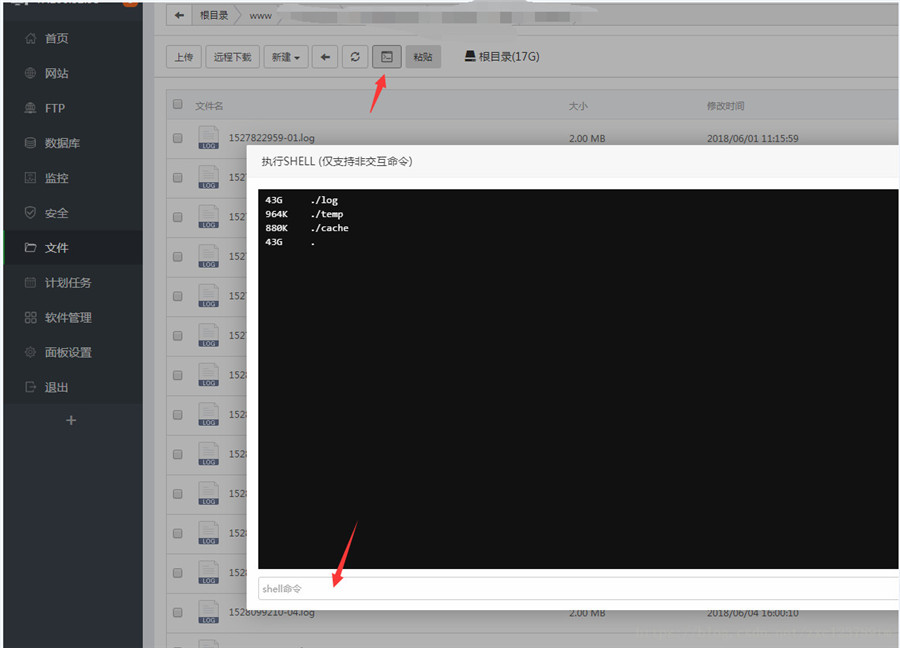The image size is (900, 648).
Task: Click the home icon beside 首页
Action: [x=30, y=38]
